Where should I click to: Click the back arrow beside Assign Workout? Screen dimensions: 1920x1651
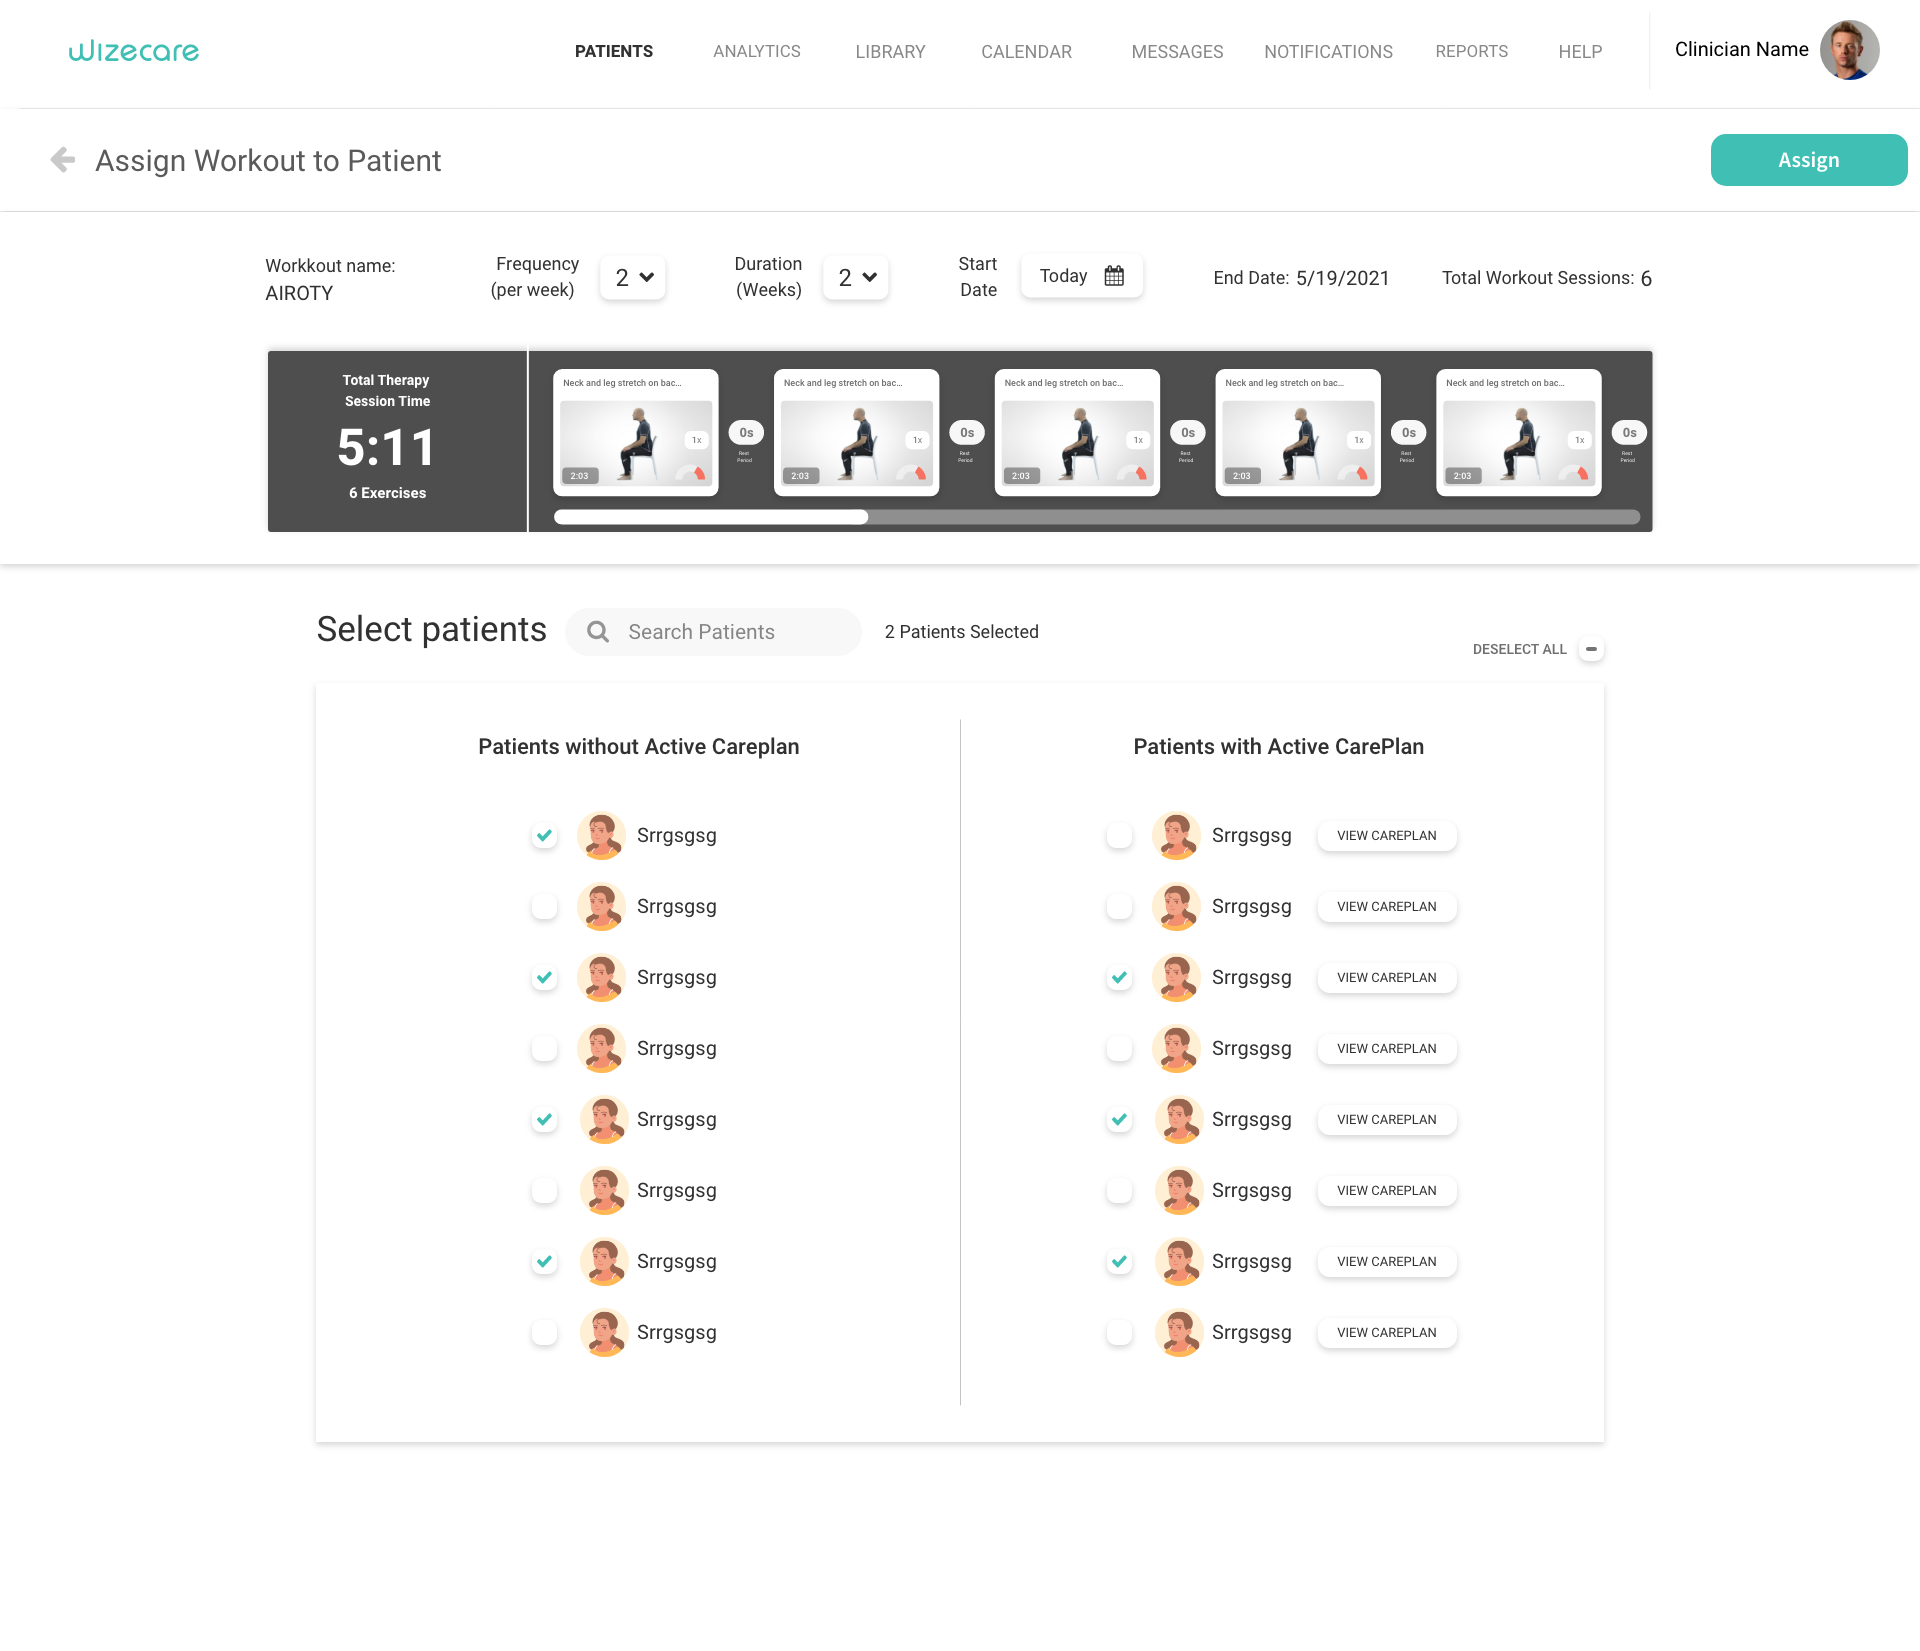click(63, 160)
